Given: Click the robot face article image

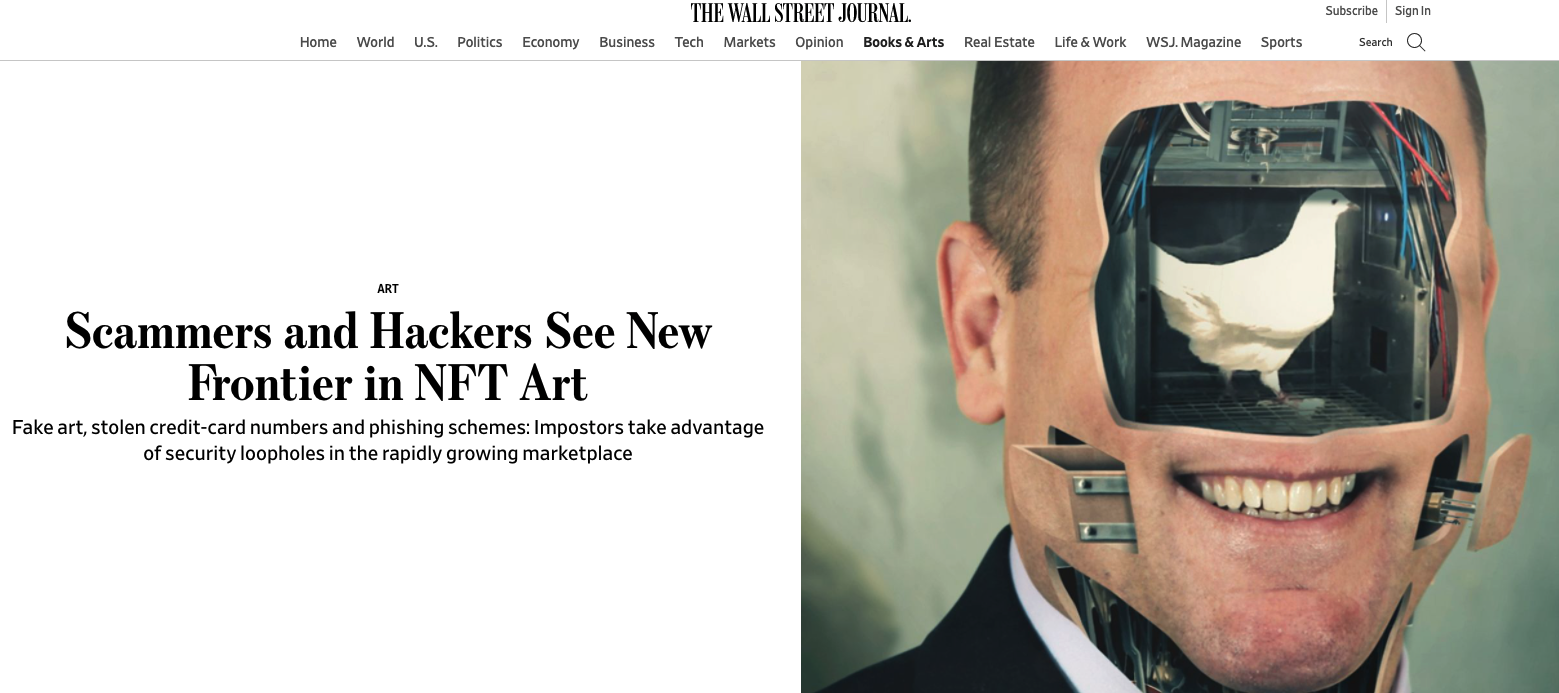Looking at the screenshot, I should click(1180, 377).
